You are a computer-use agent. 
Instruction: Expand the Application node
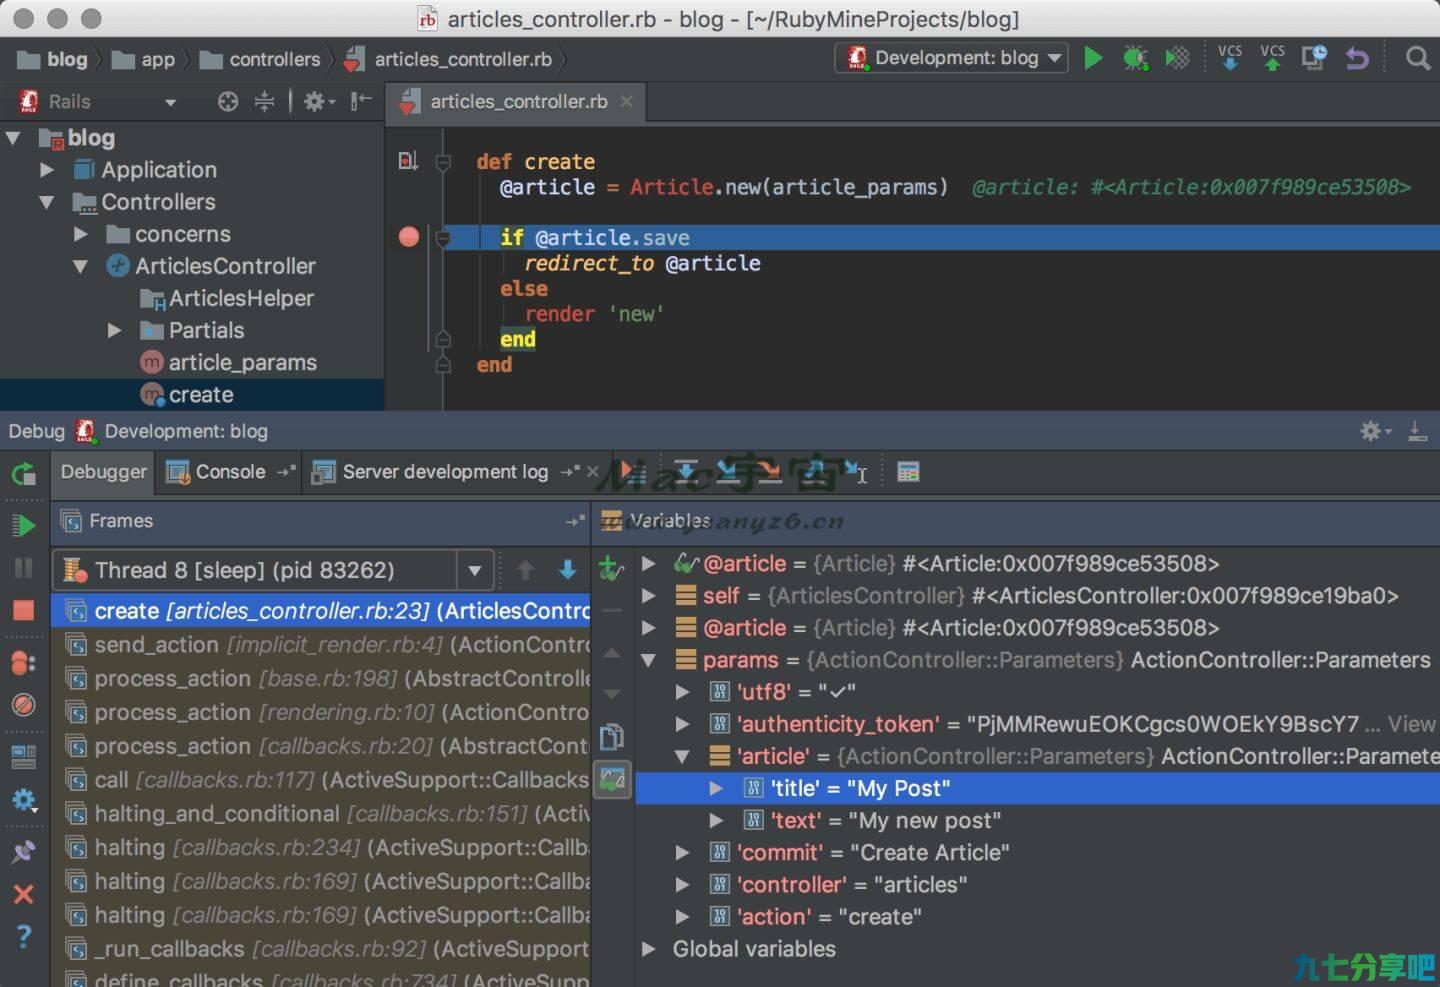tap(47, 170)
